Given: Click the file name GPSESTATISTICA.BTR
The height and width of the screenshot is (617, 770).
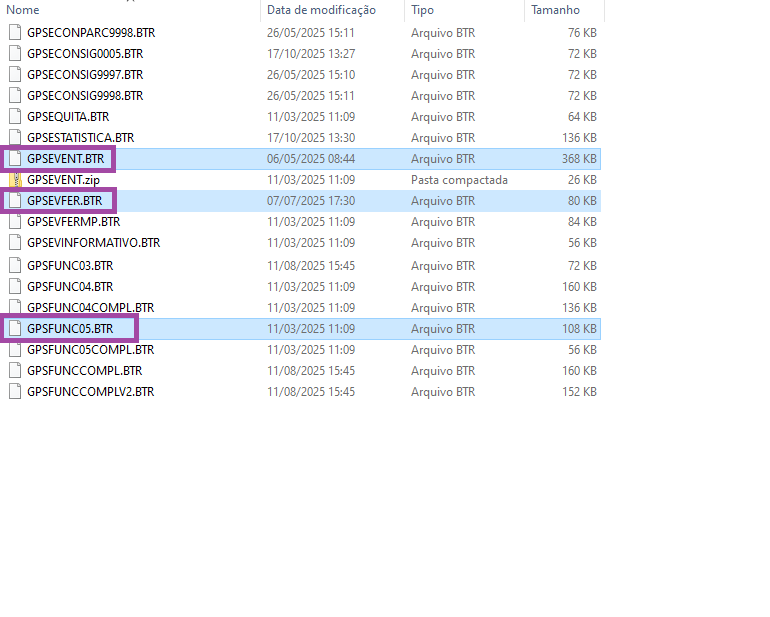Looking at the screenshot, I should (x=81, y=139).
